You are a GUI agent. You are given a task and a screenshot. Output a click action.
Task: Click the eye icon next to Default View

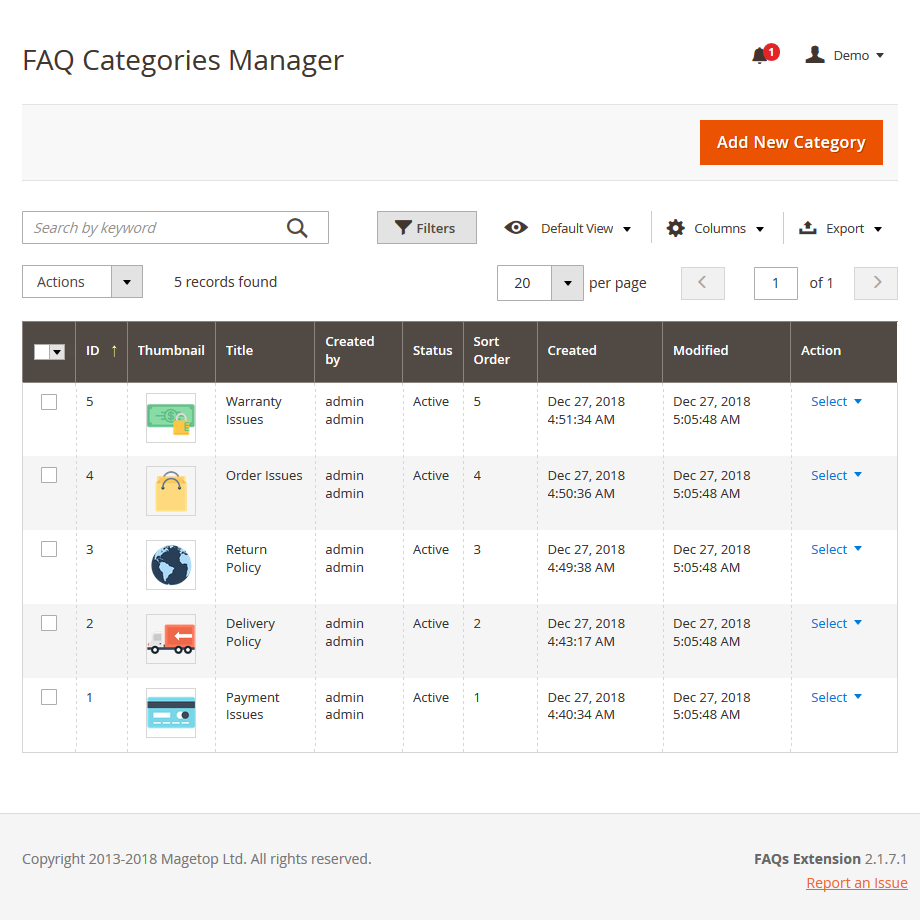[x=516, y=228]
